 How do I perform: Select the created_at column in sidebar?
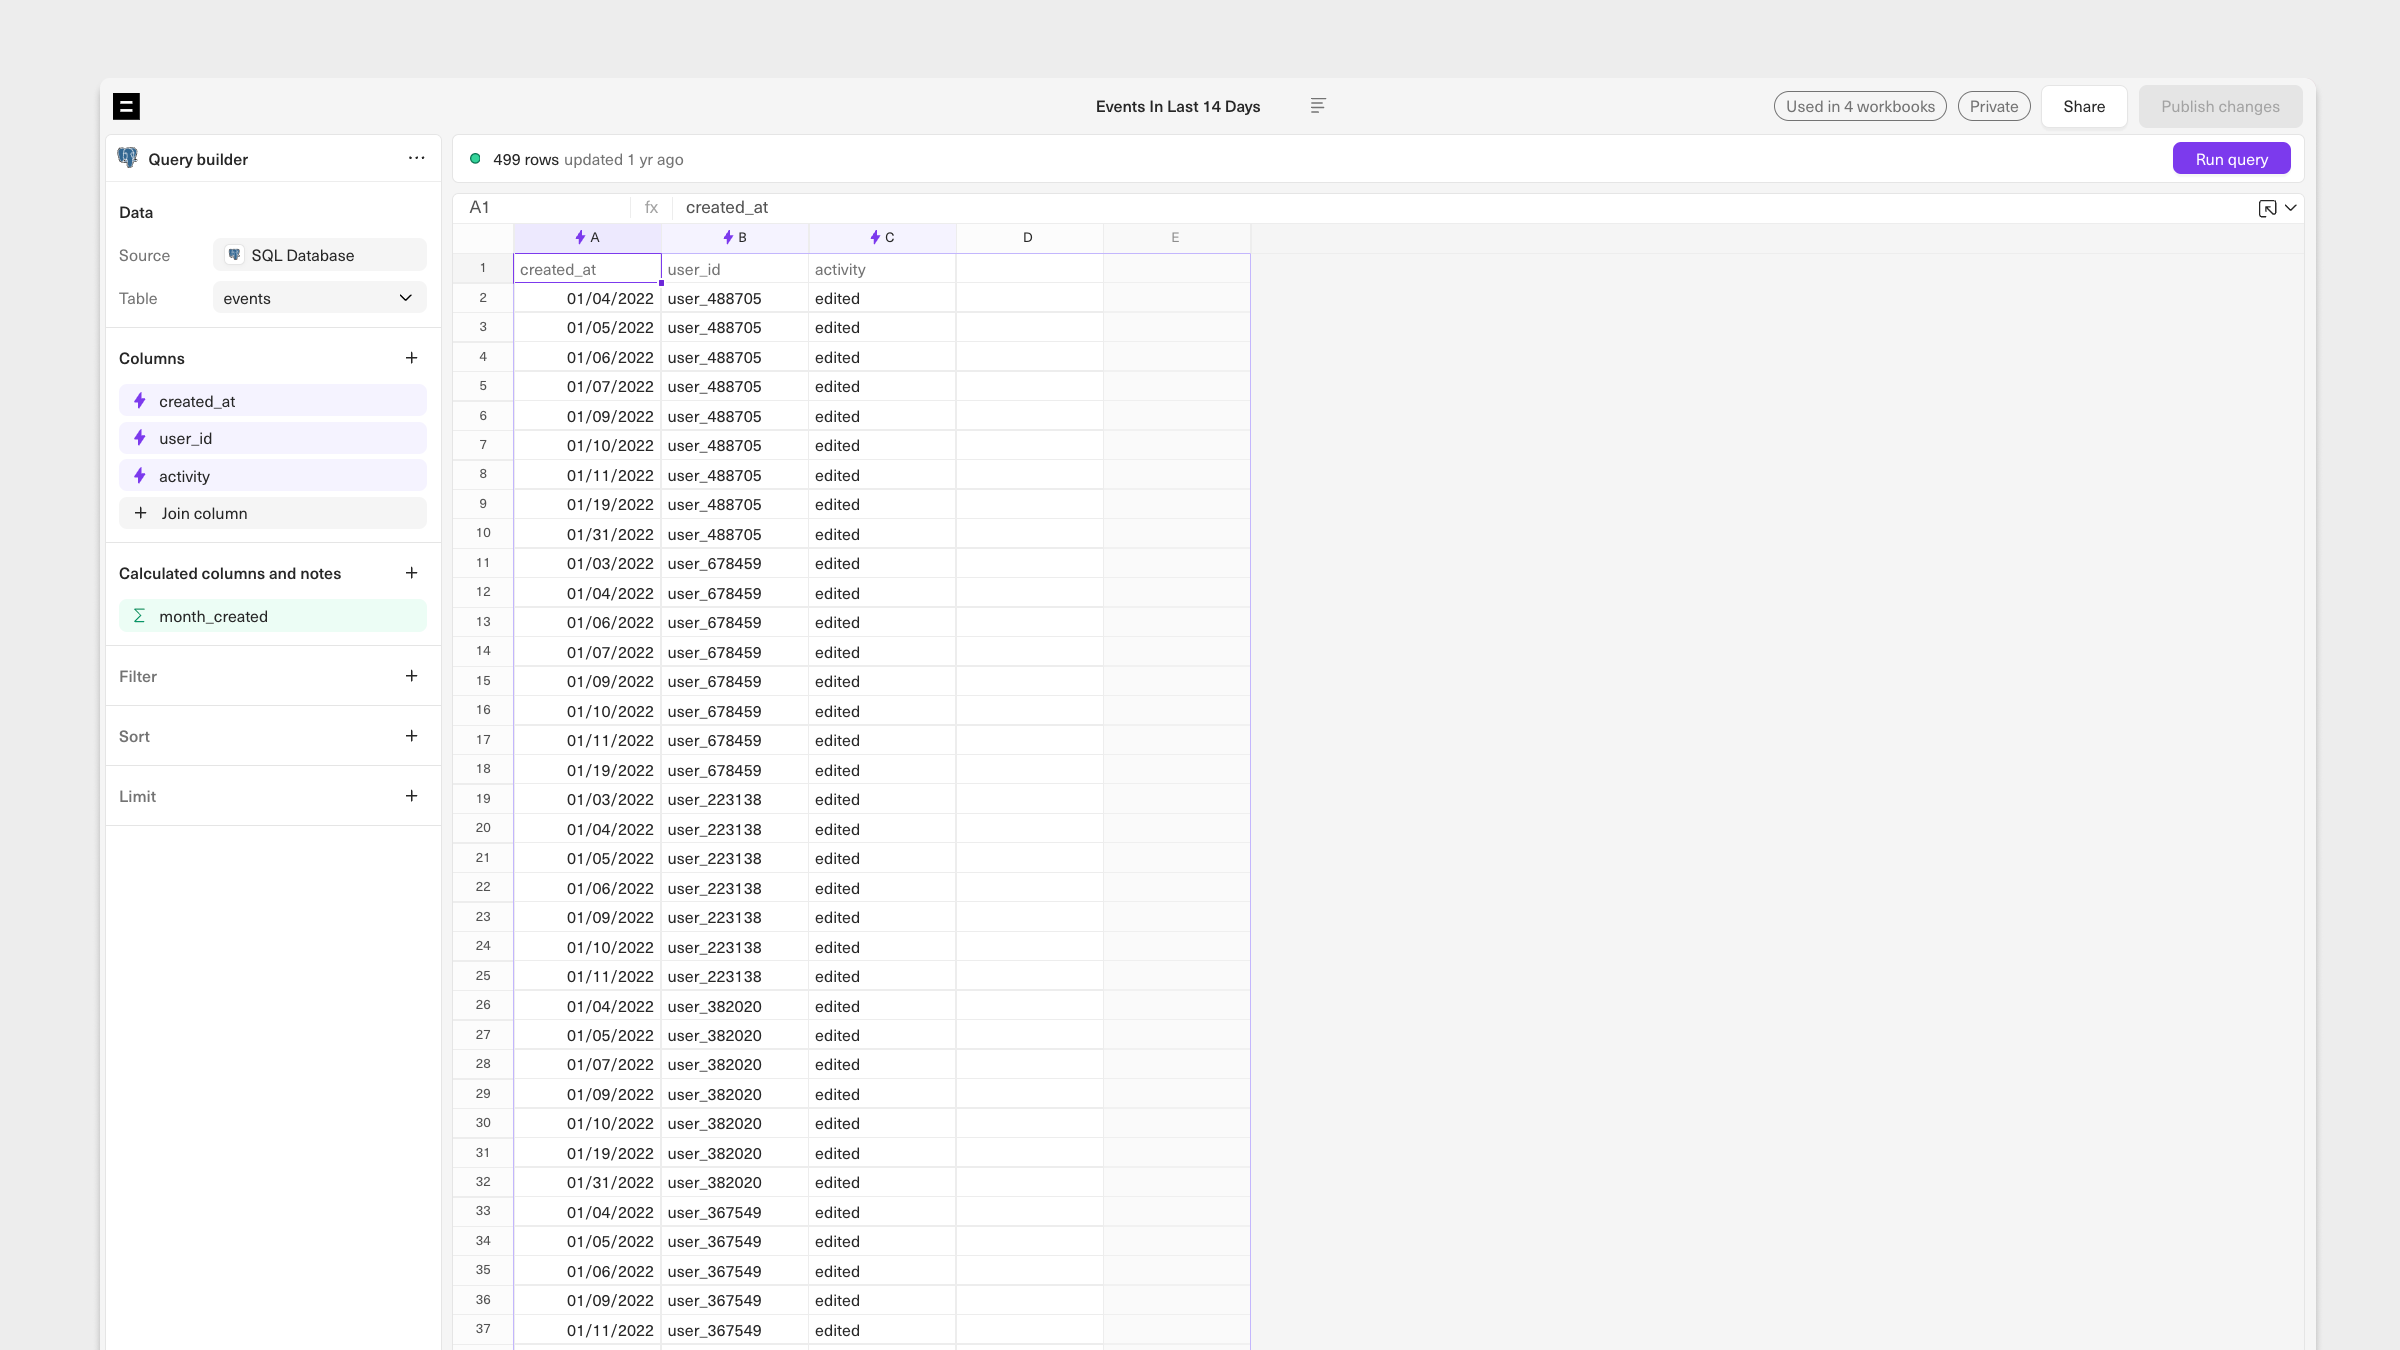tap(272, 401)
